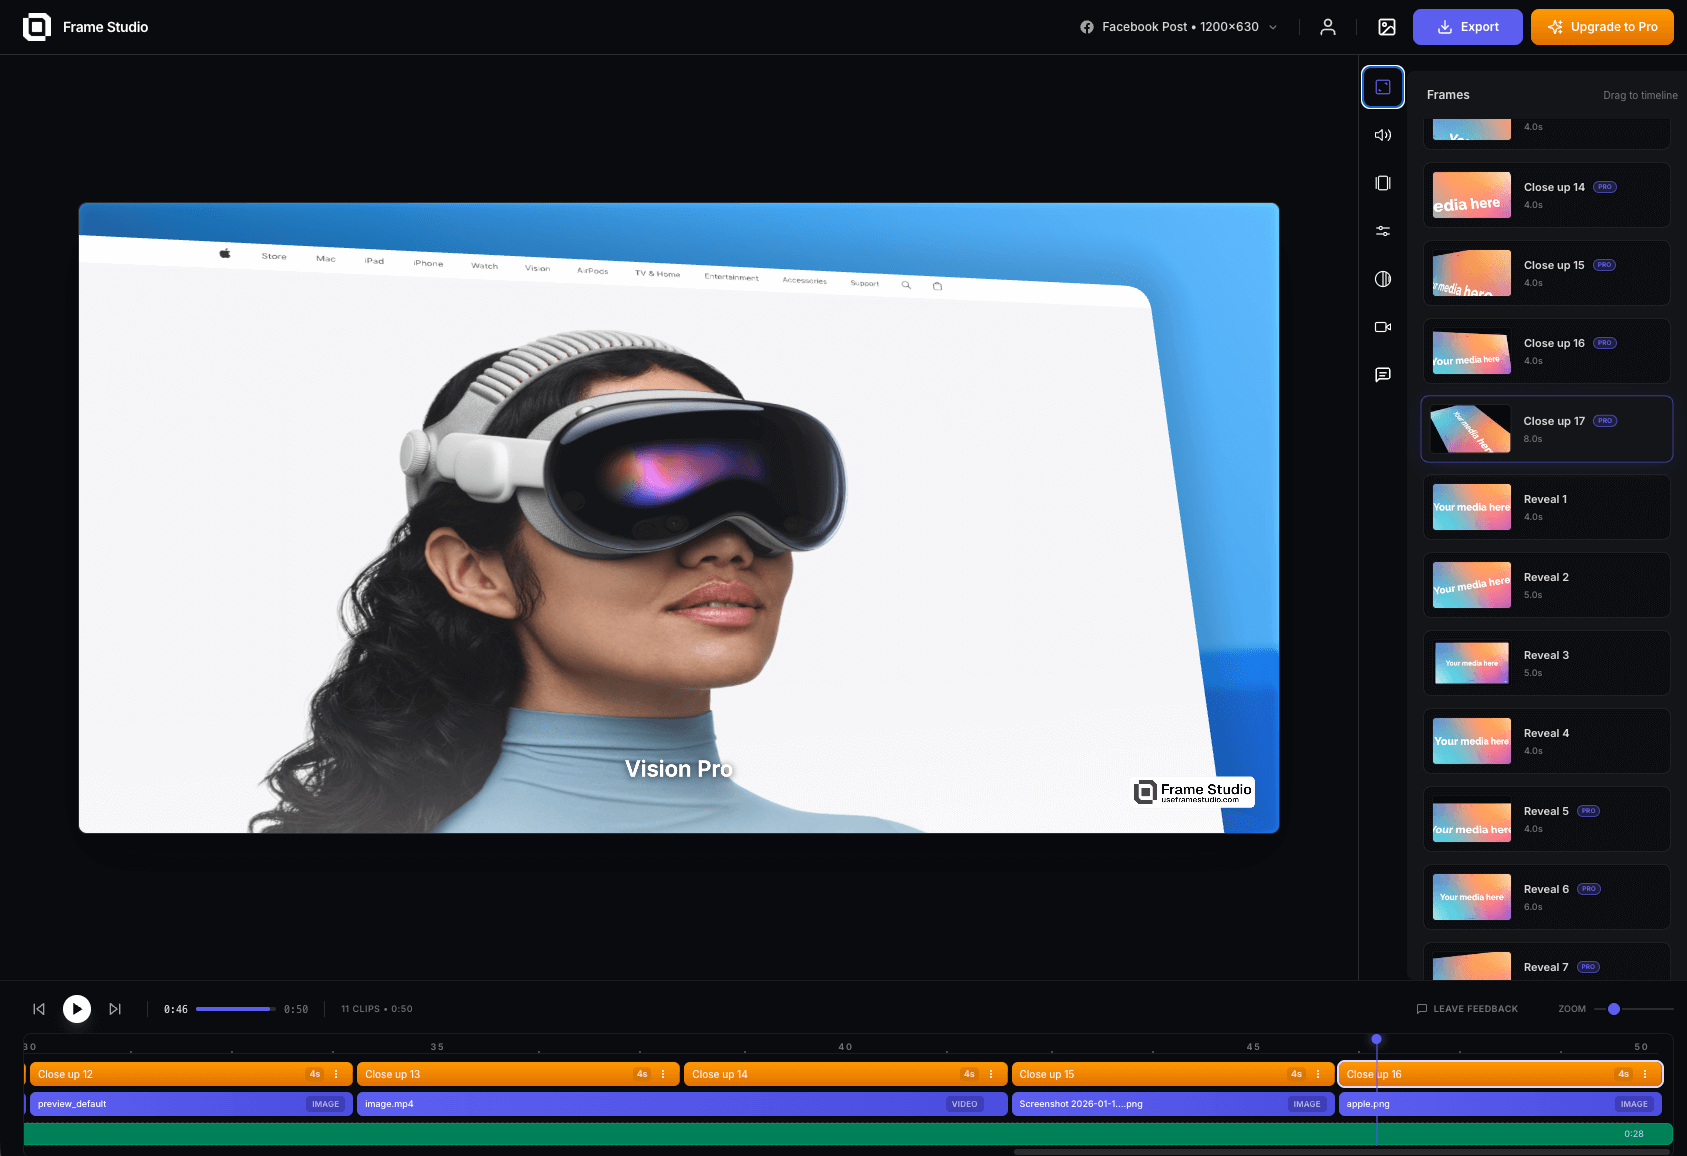Click the image media icon near Export

[x=1385, y=27]
